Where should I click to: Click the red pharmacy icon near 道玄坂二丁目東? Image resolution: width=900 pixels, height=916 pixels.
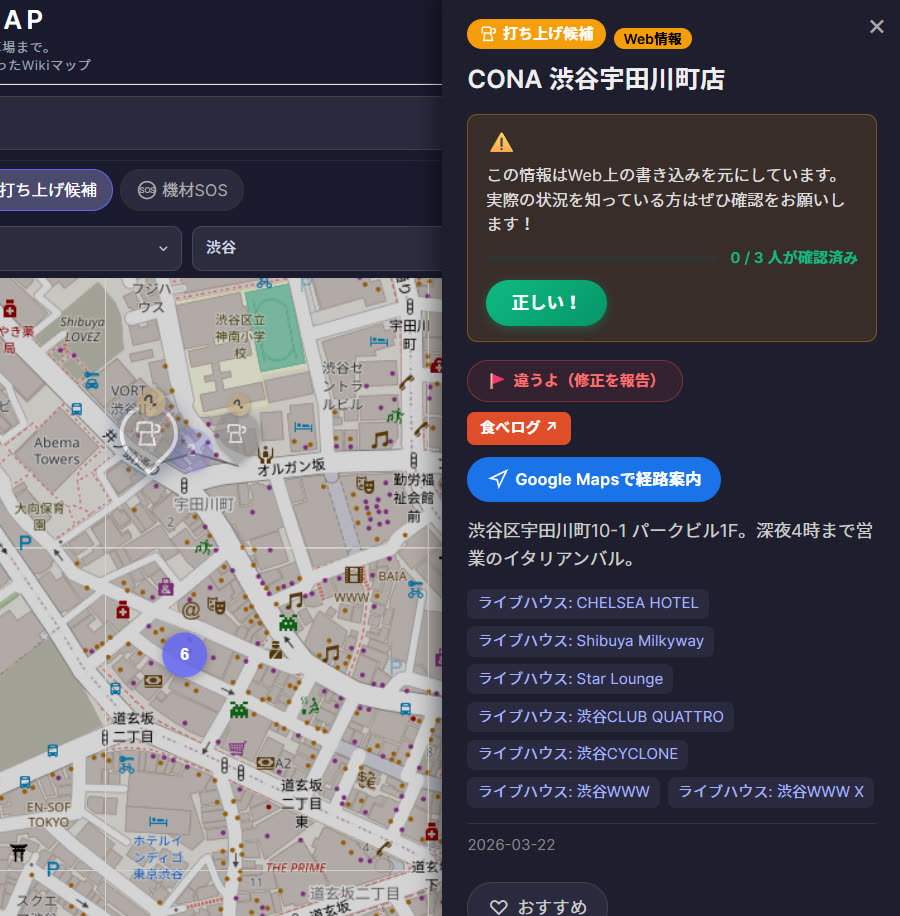[x=432, y=831]
